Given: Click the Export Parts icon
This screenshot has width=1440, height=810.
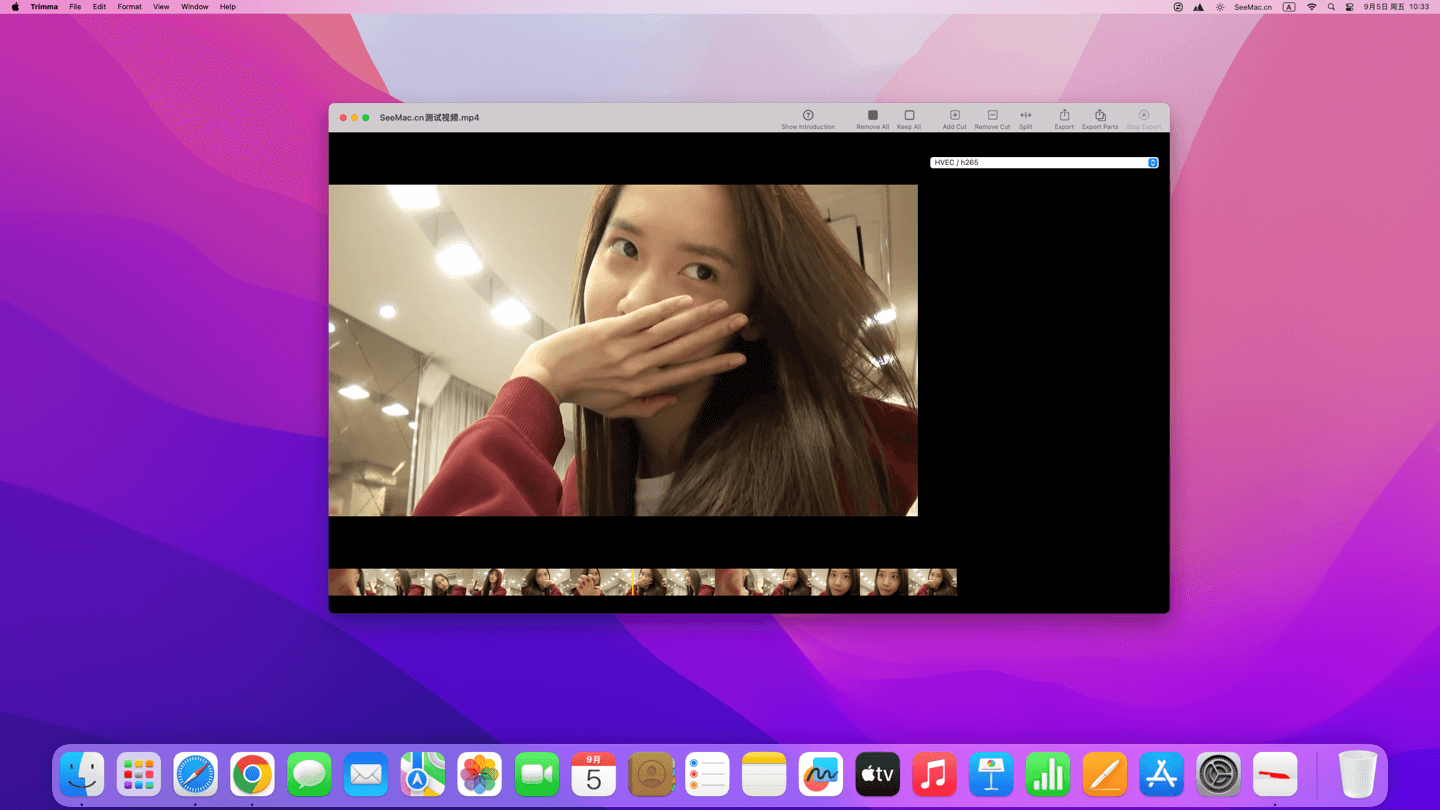Looking at the screenshot, I should pyautogui.click(x=1100, y=115).
